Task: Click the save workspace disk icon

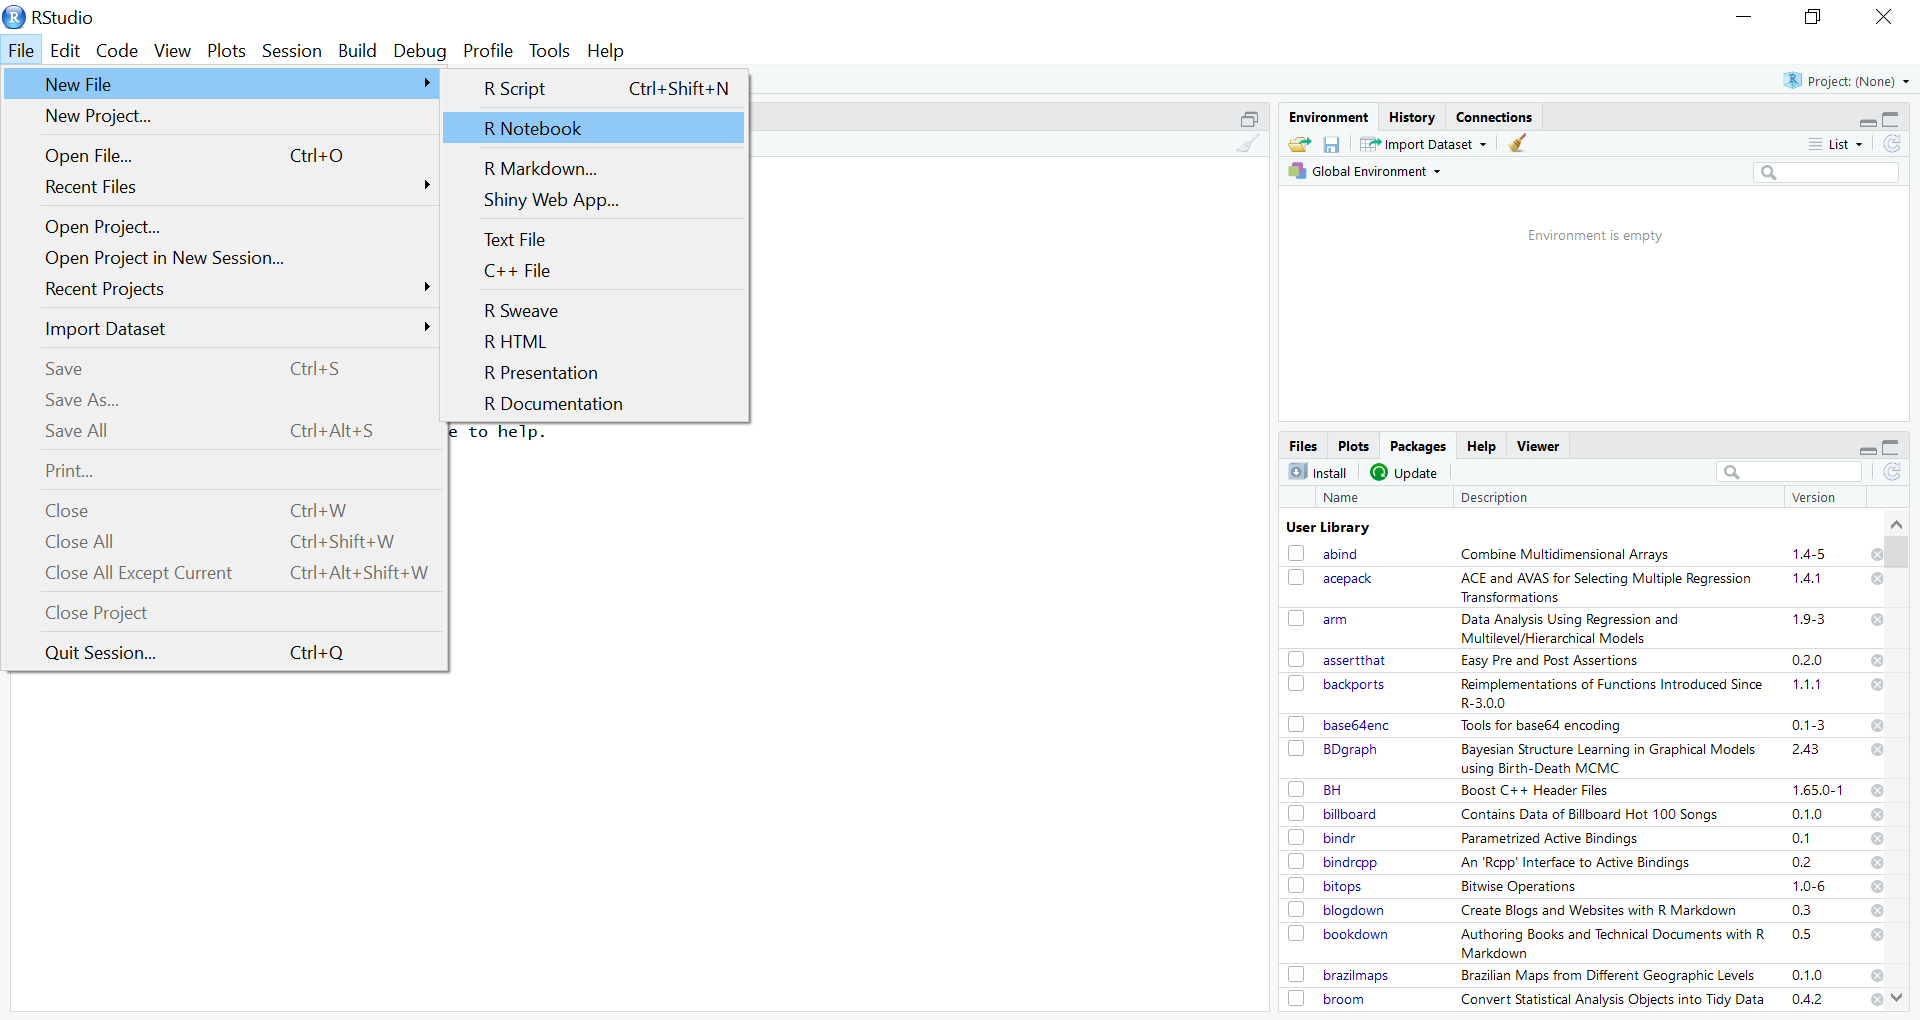Action: click(x=1331, y=144)
